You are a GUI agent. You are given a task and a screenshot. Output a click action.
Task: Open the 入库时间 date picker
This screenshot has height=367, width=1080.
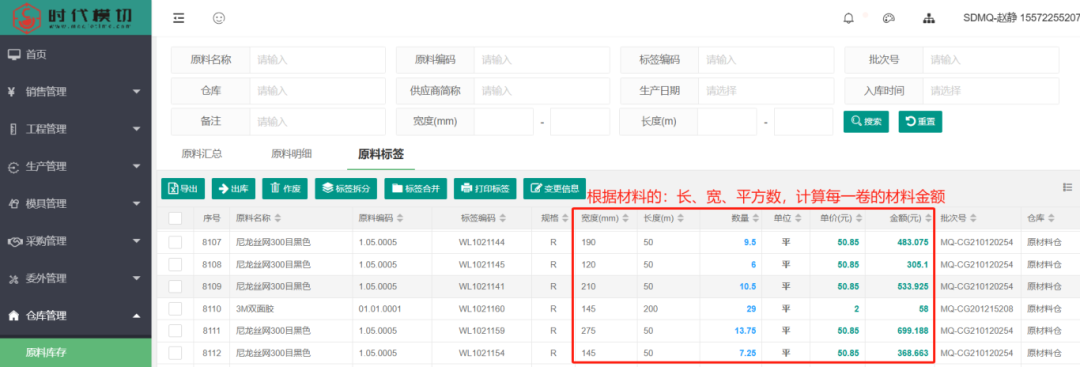(991, 90)
